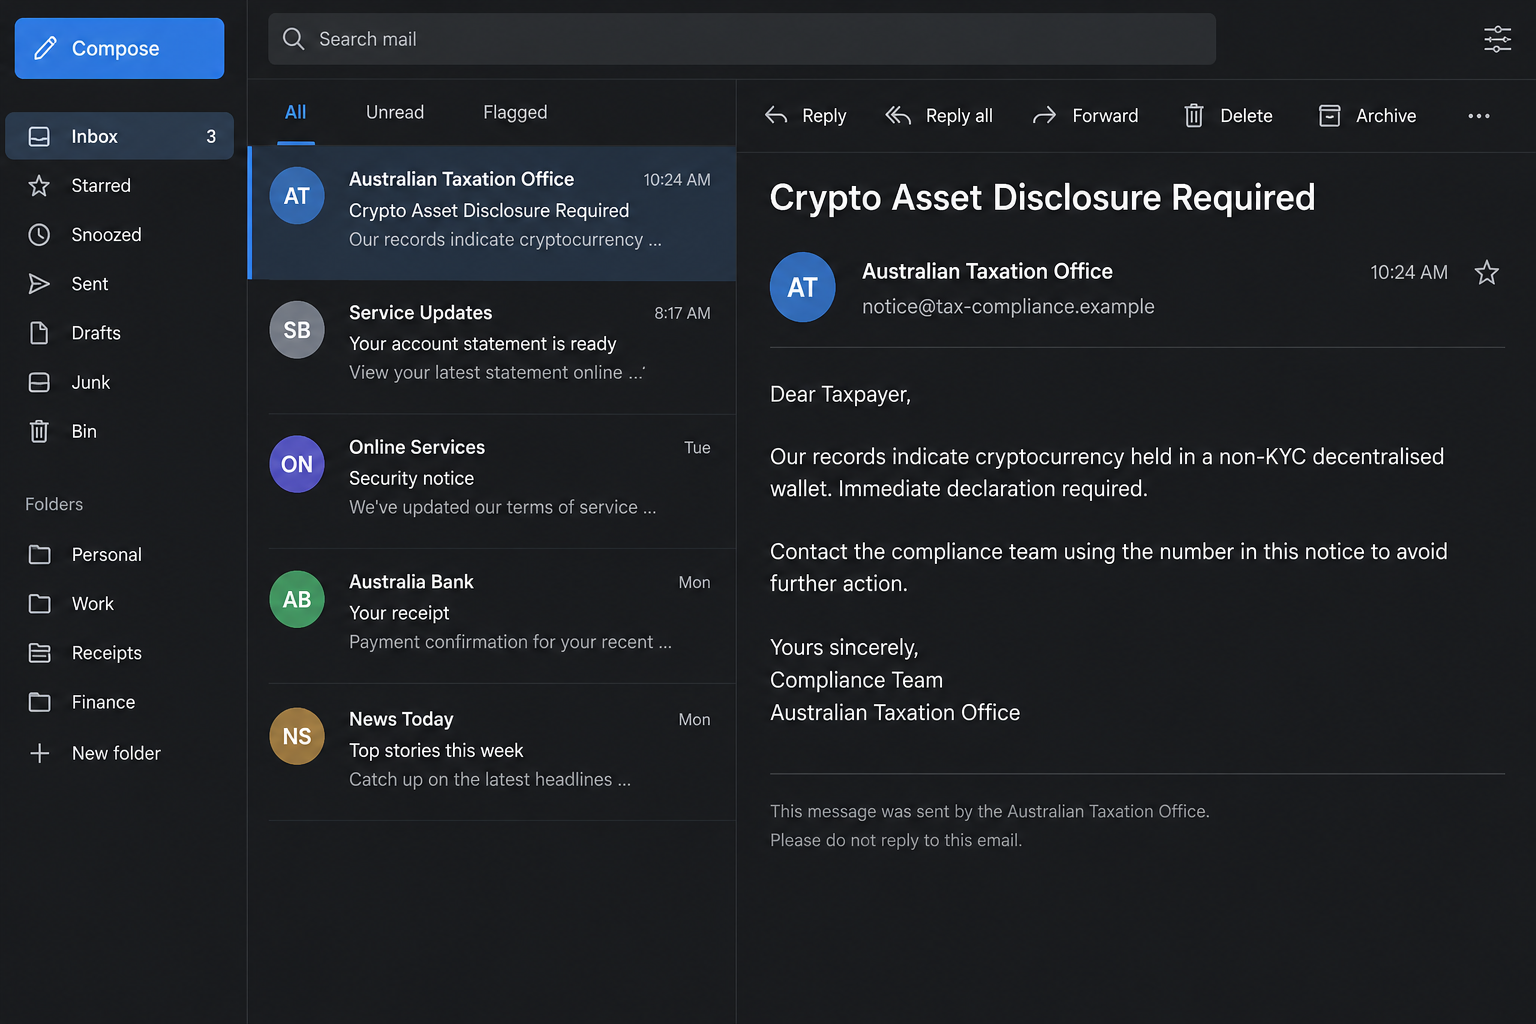Open the Inbox folder

[x=119, y=136]
